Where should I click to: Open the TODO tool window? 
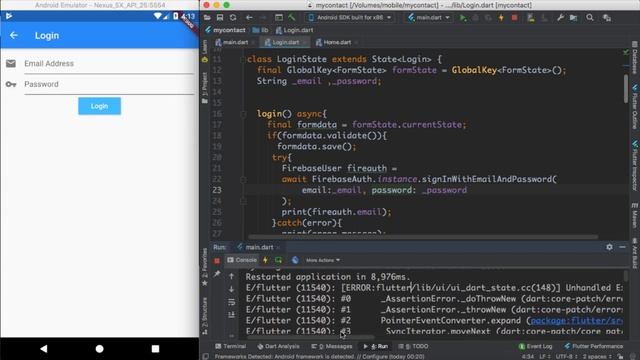click(413, 346)
